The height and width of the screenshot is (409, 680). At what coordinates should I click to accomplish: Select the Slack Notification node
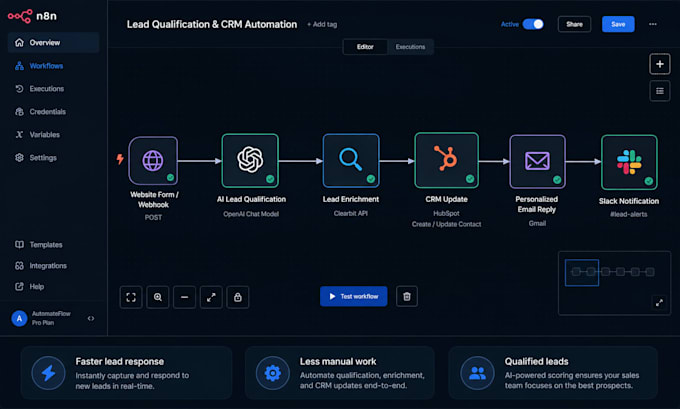coord(629,162)
